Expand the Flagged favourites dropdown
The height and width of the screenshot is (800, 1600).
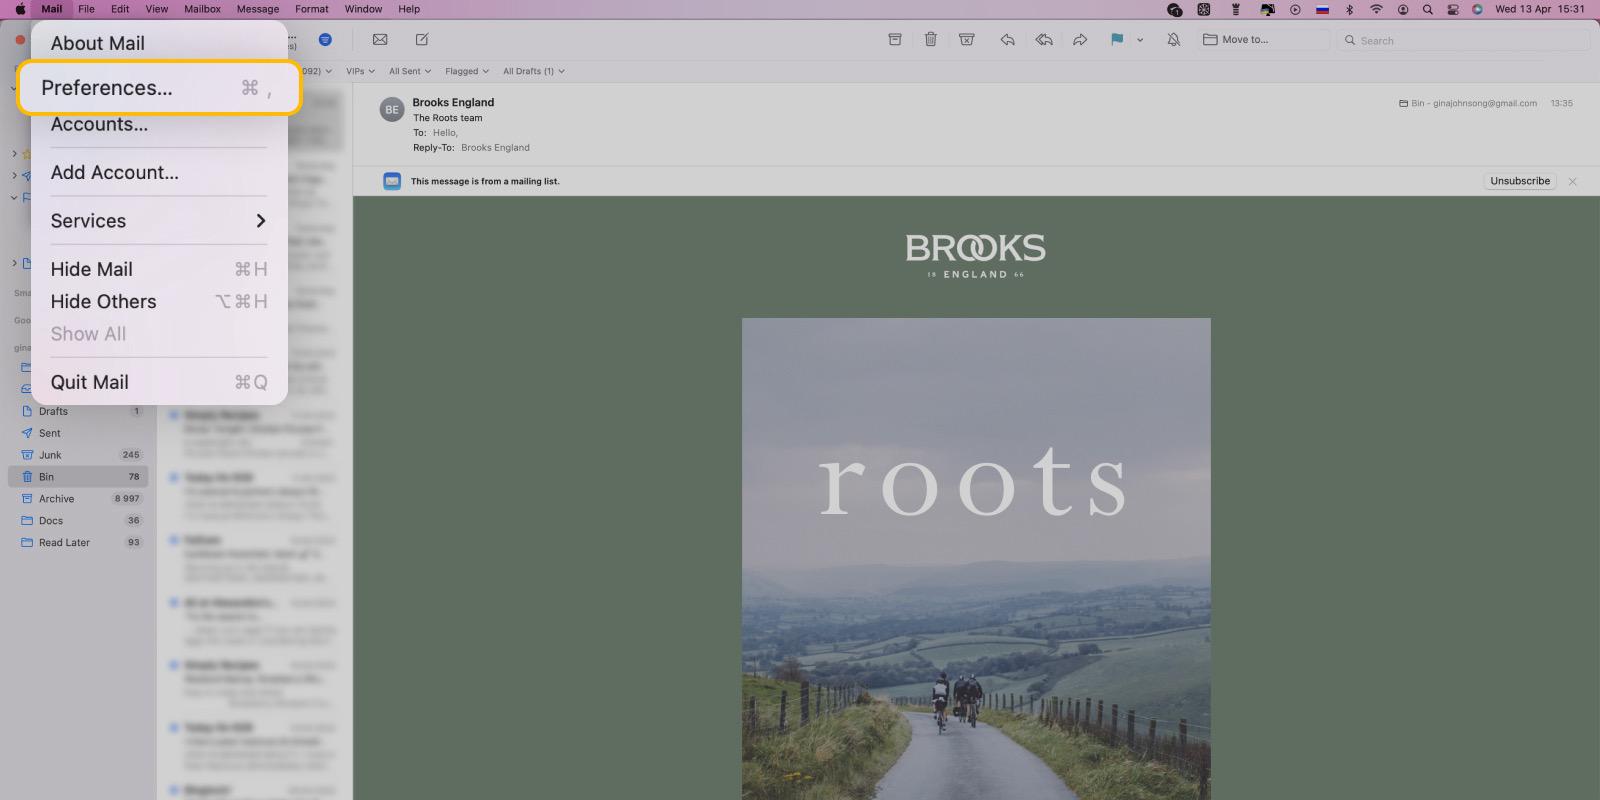point(467,71)
